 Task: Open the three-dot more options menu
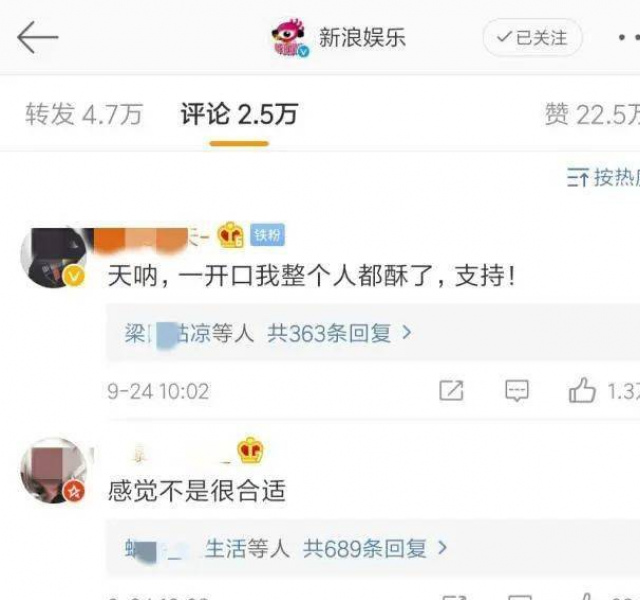tap(629, 38)
